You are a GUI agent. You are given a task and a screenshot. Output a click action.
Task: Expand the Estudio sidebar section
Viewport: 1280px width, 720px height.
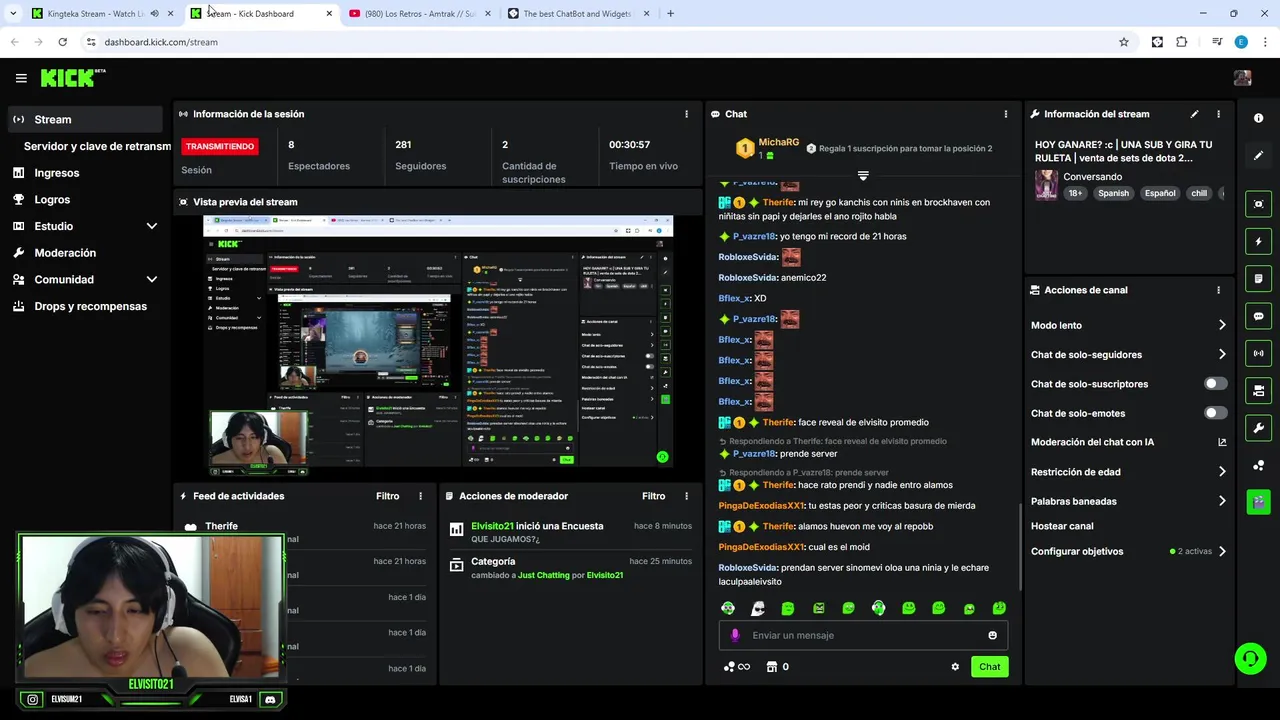[152, 226]
